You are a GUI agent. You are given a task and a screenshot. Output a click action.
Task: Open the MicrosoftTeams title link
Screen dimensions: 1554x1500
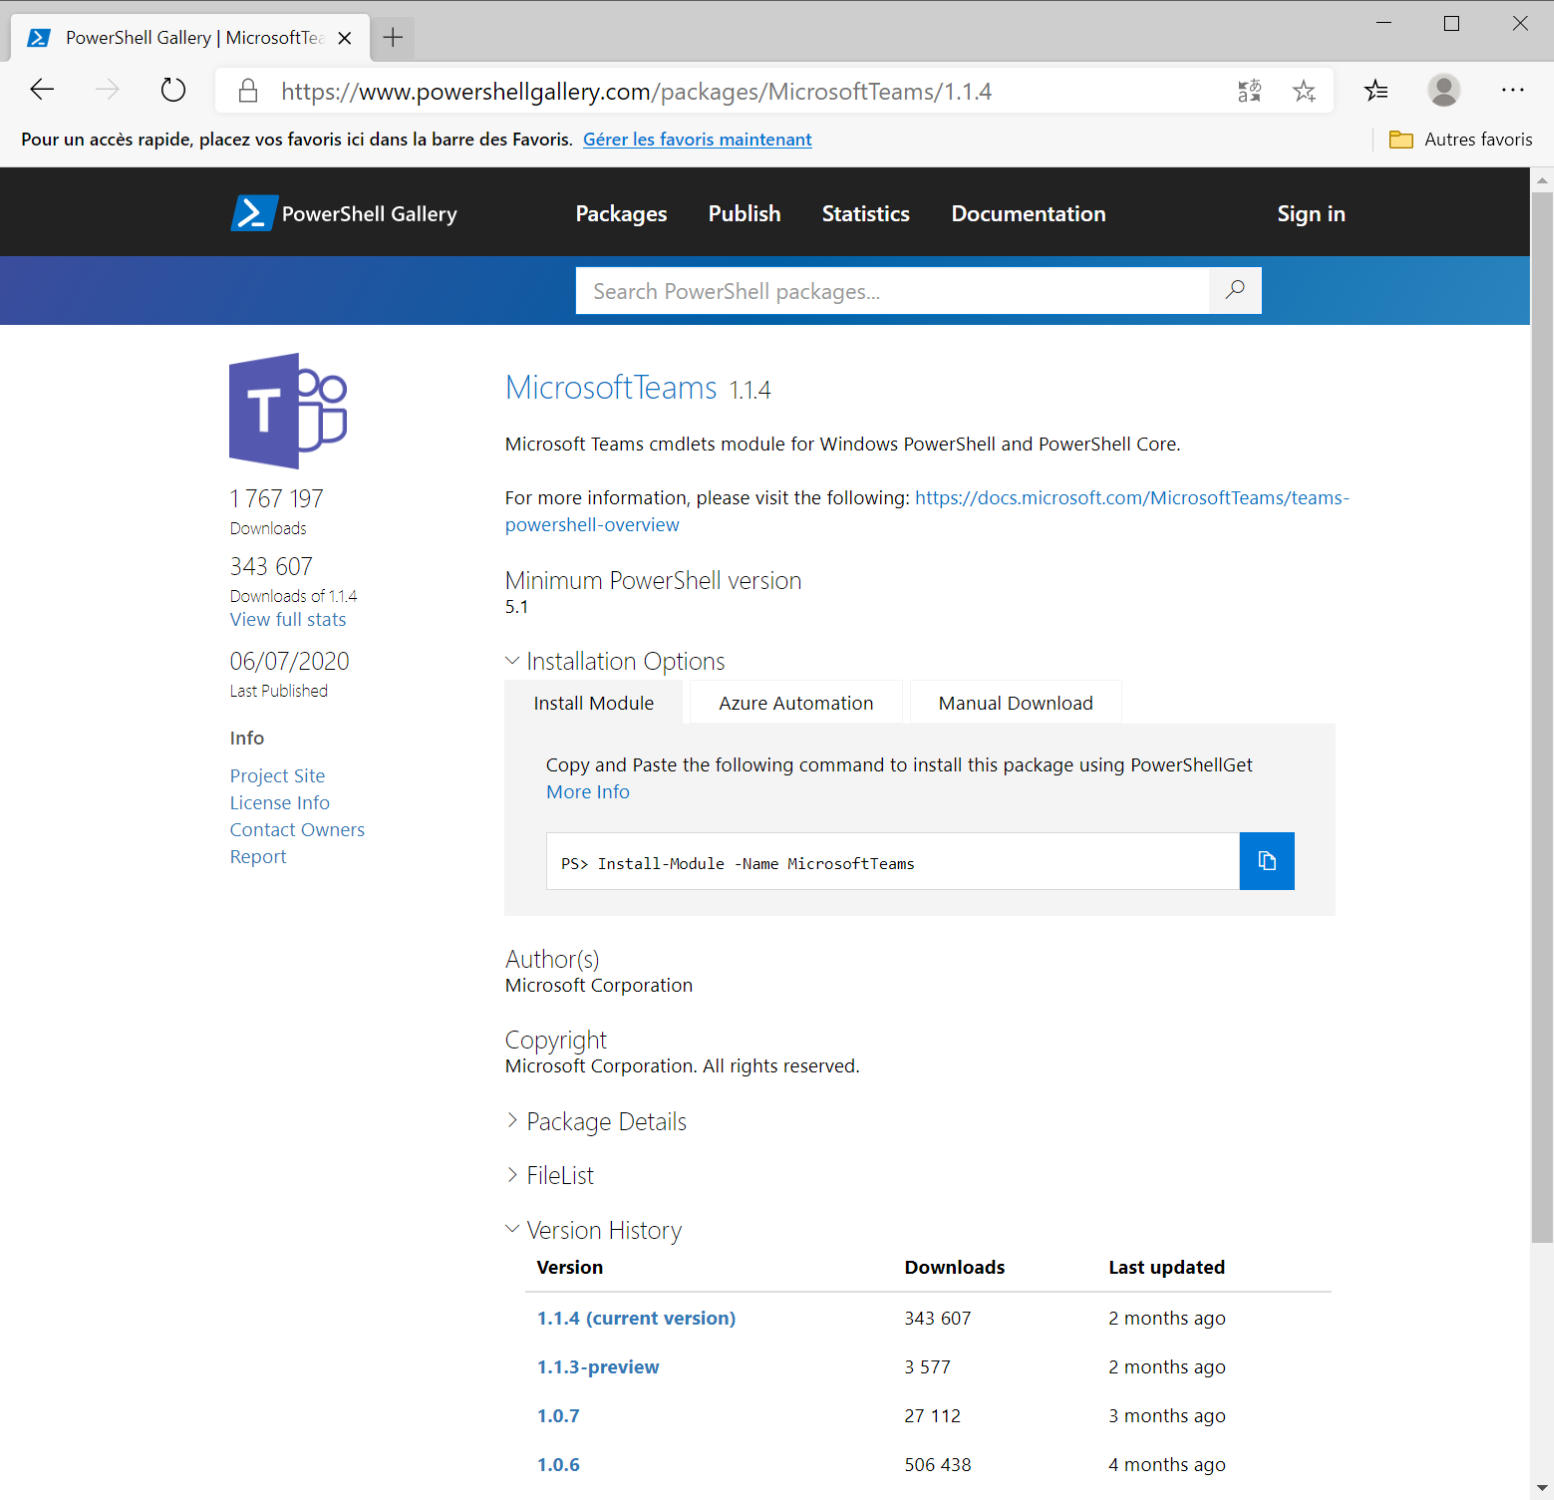(x=611, y=387)
